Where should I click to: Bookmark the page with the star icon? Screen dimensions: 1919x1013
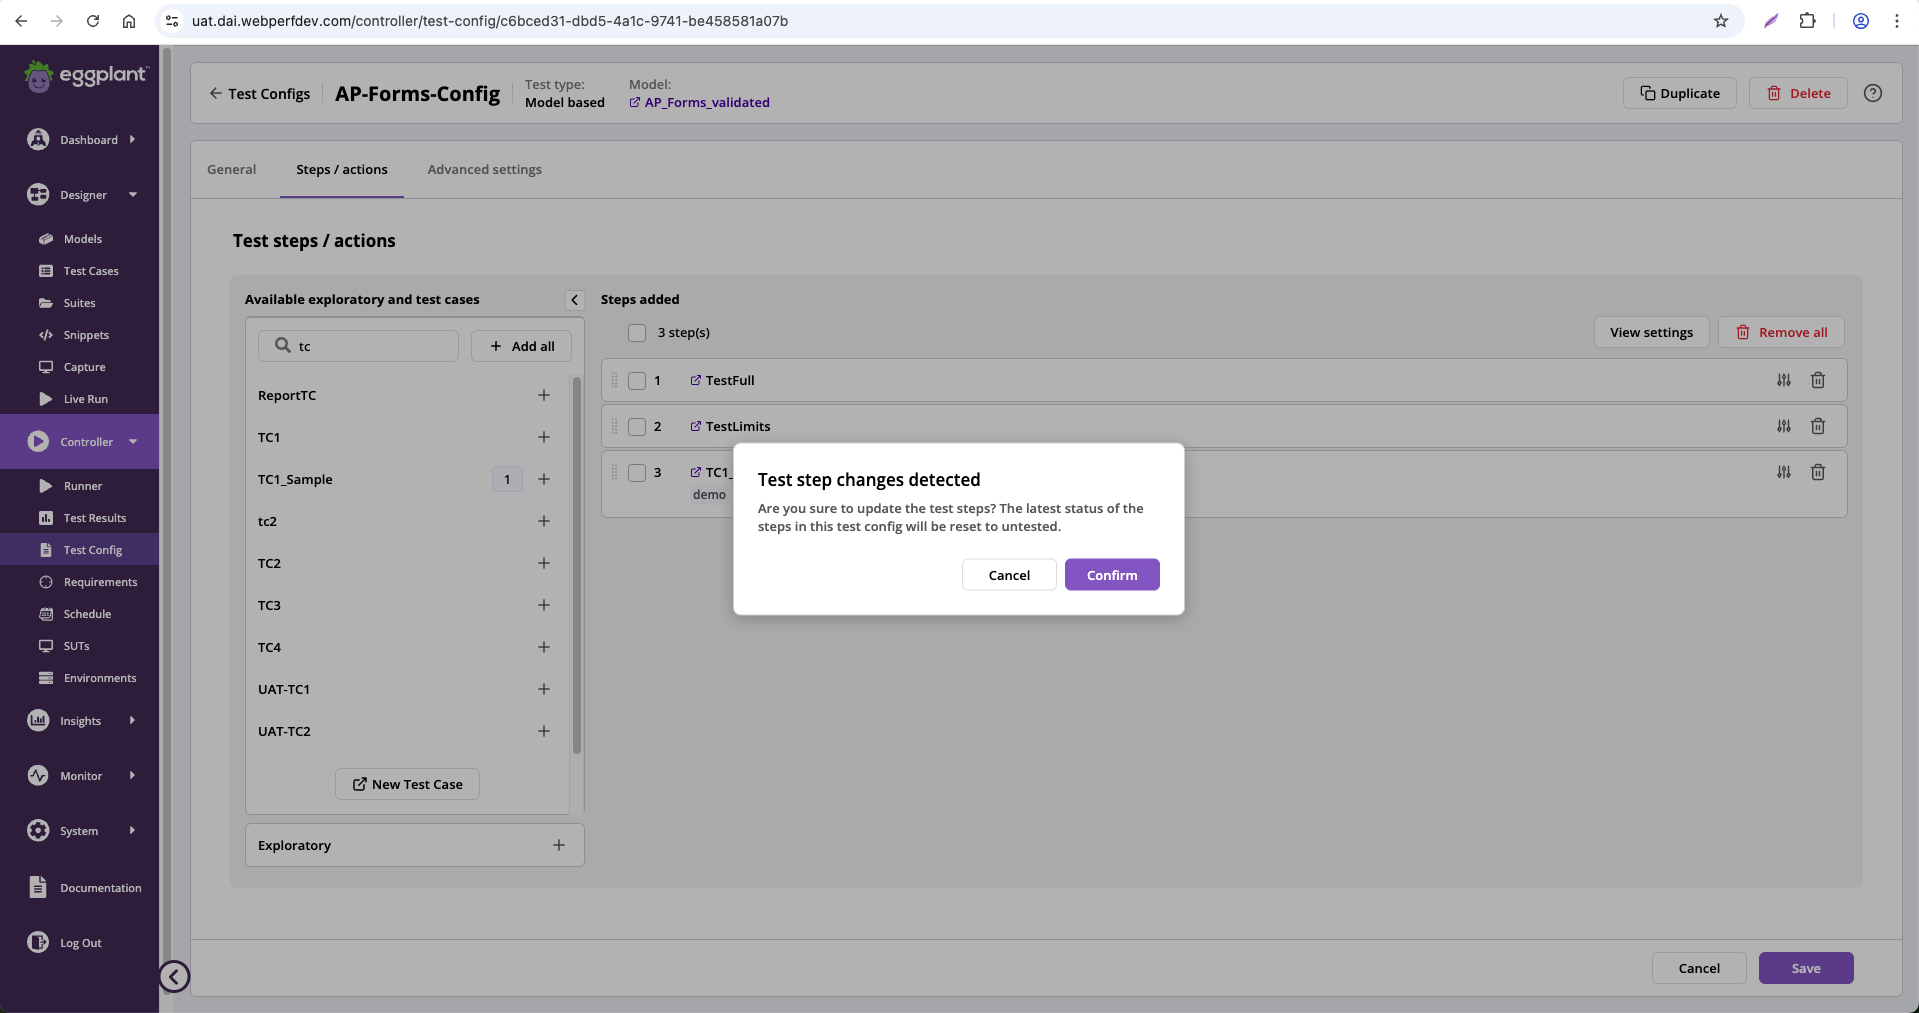[1721, 21]
